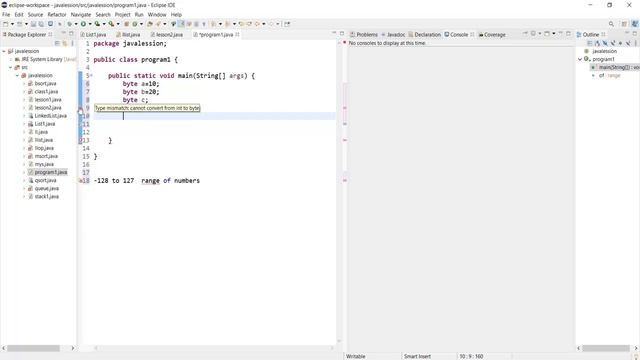
Task: Collapse the src folder node
Action: 11,67
